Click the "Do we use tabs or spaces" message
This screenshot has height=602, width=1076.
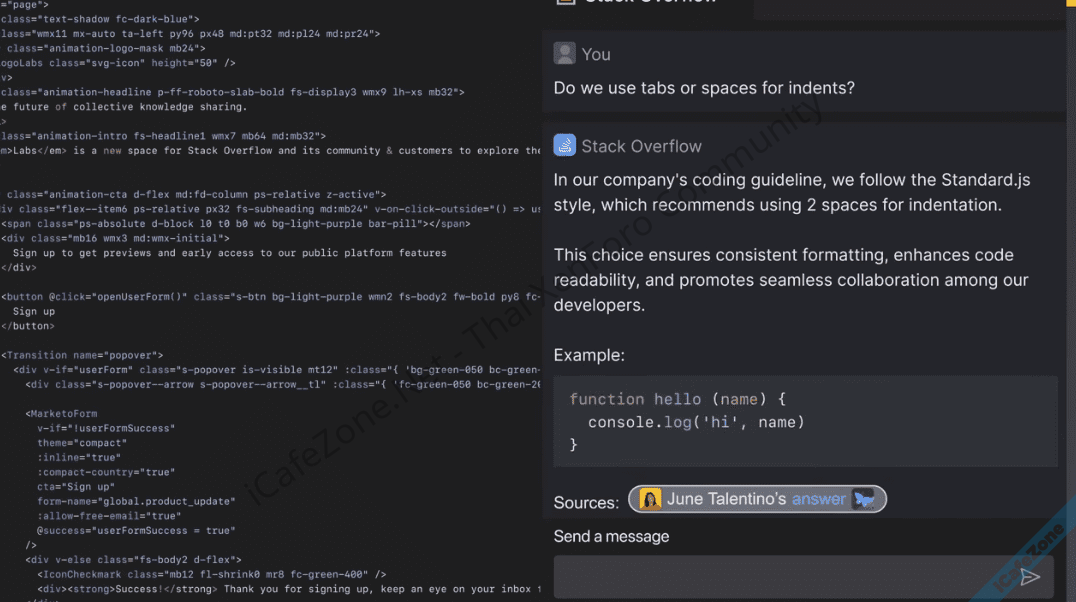click(x=704, y=88)
